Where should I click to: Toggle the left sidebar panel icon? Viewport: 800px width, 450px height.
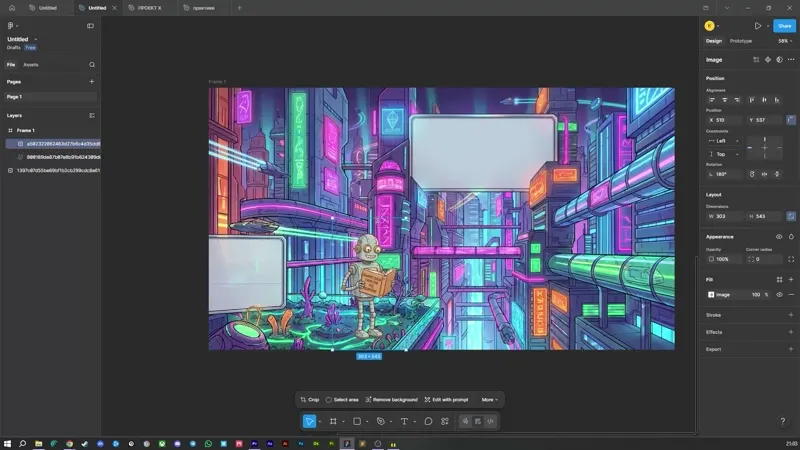coord(90,26)
